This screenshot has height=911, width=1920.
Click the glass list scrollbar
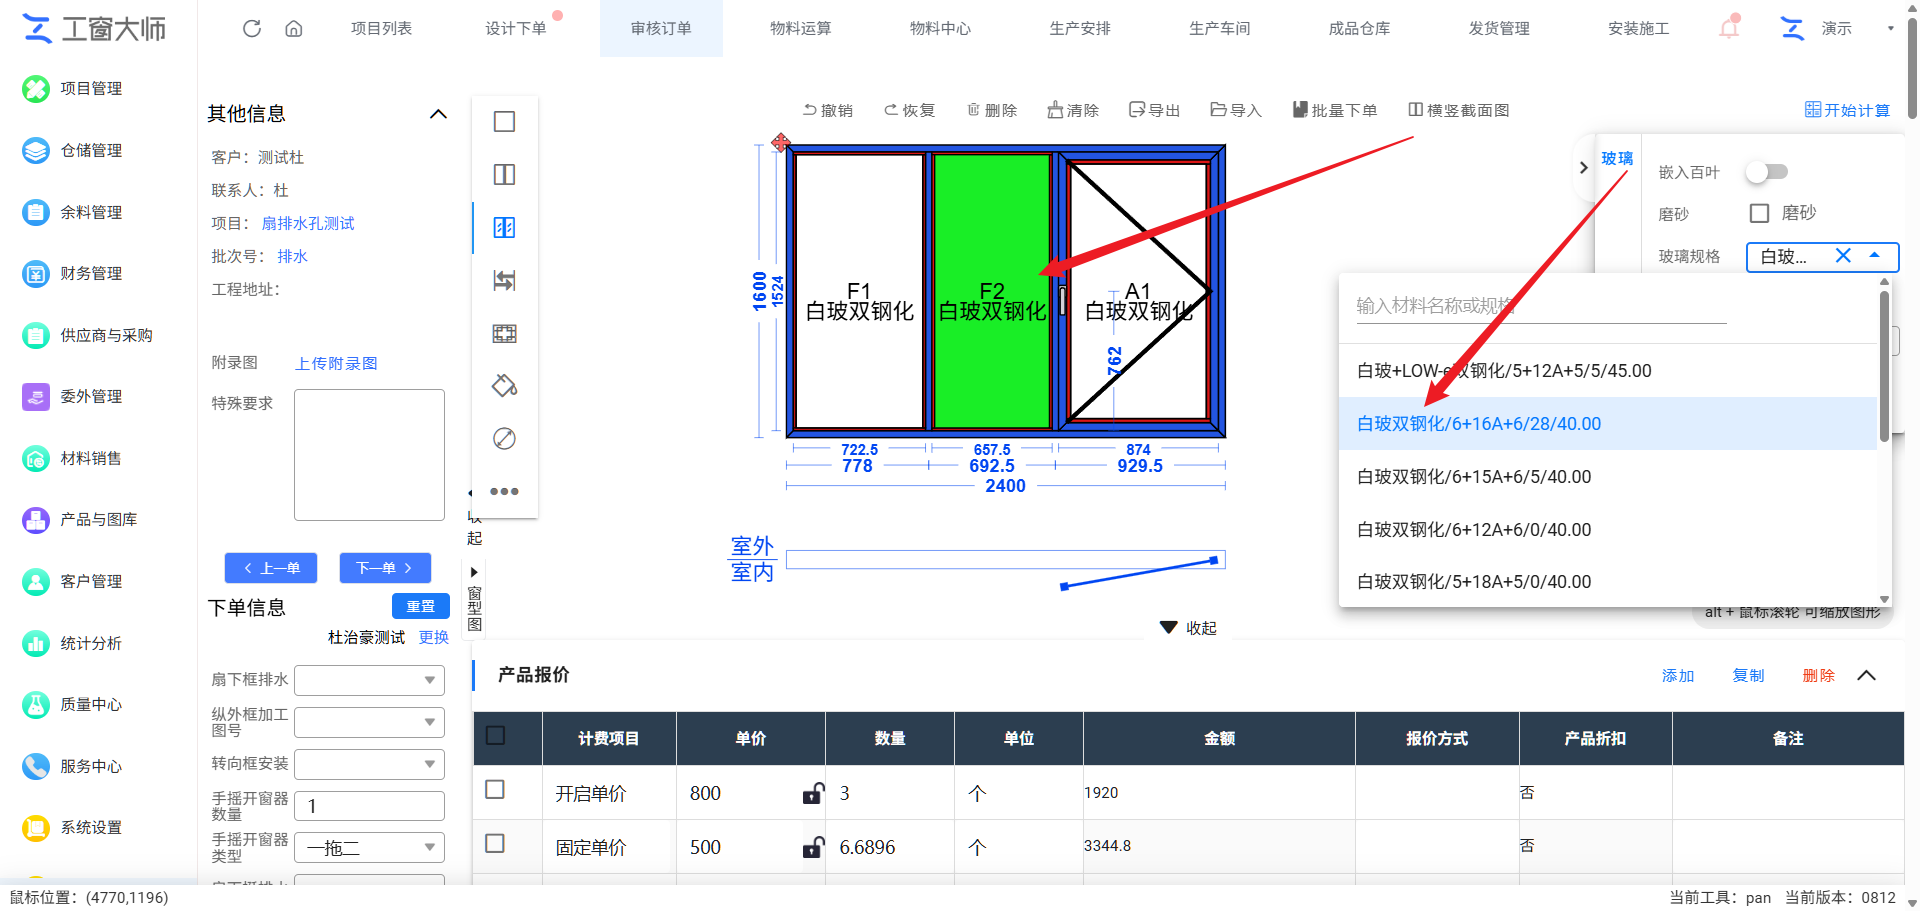1884,365
